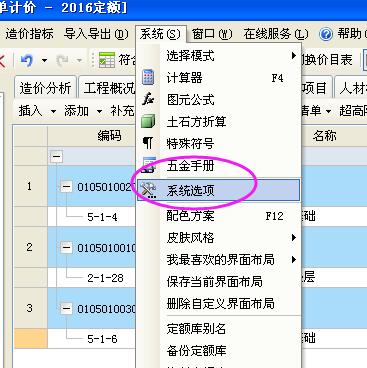Open the redo history dropdown arrow

(x=79, y=61)
